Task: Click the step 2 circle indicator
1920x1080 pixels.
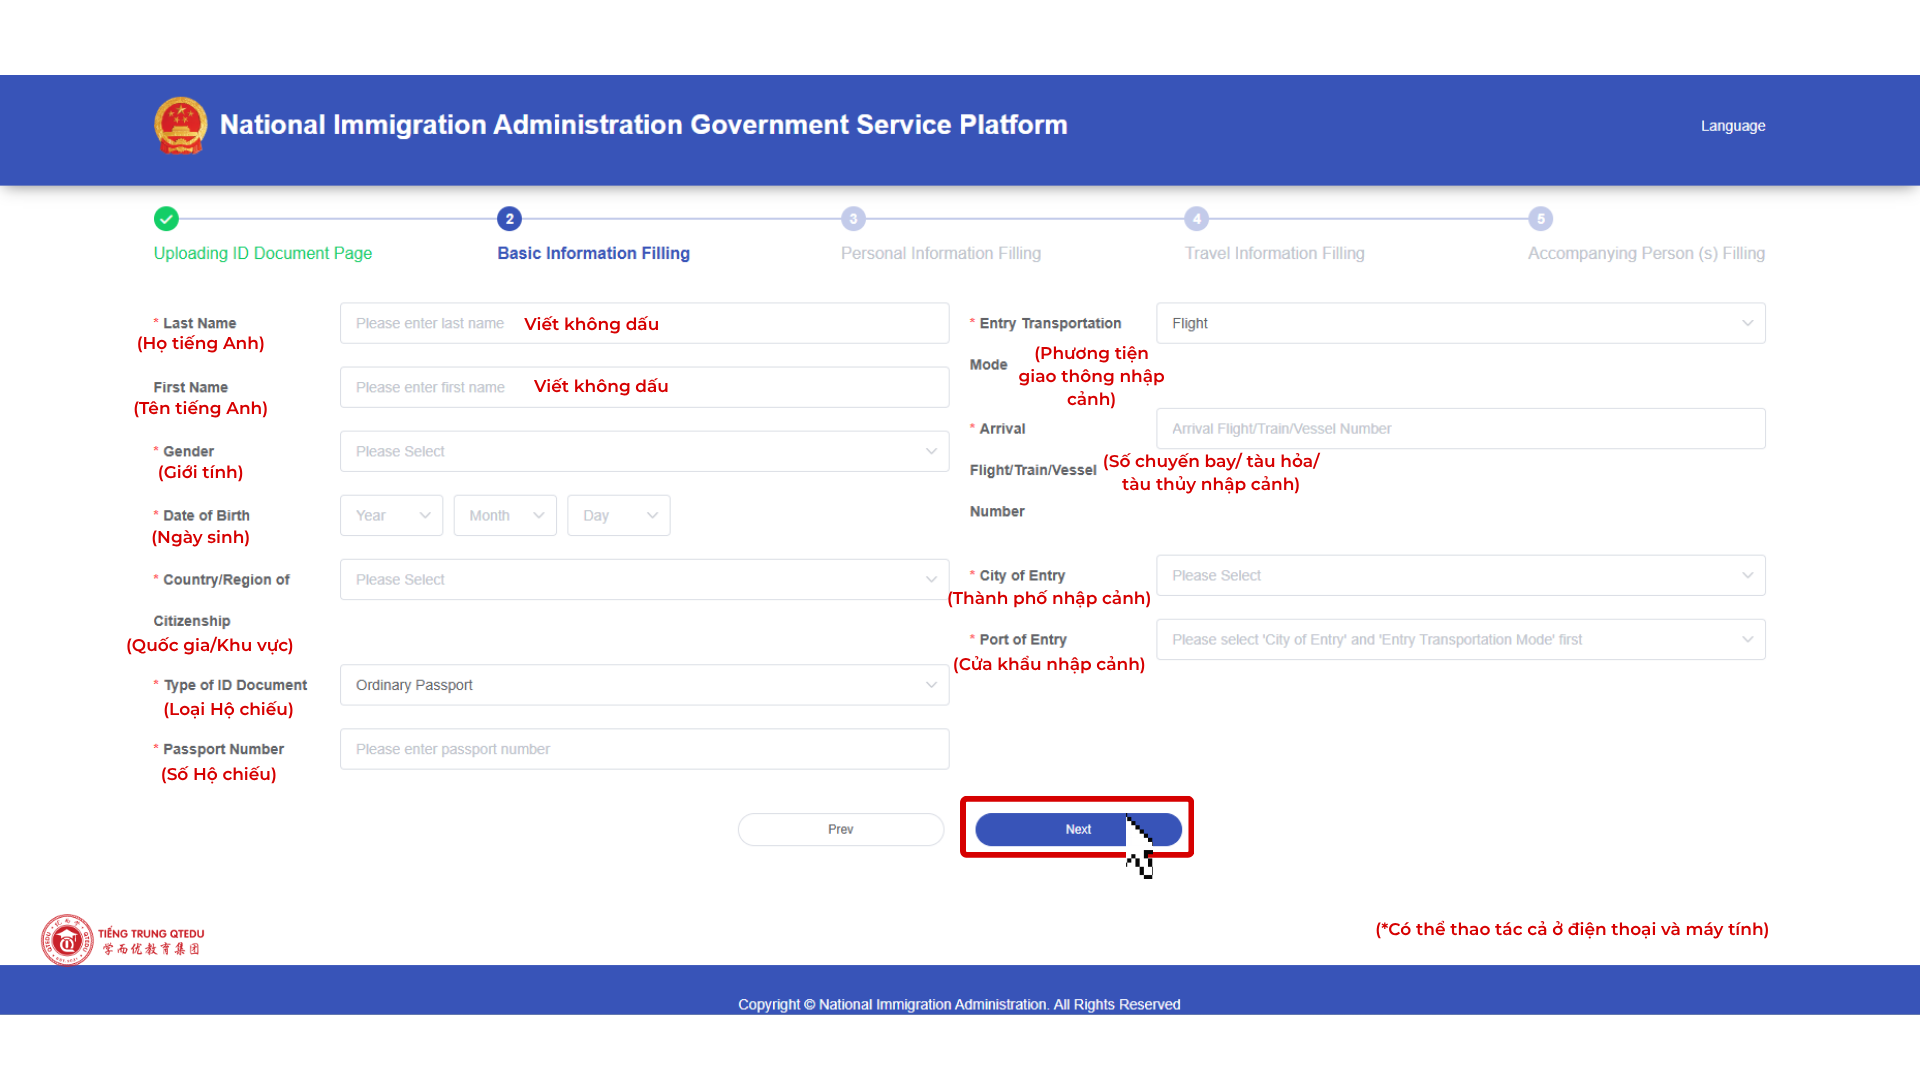Action: (x=509, y=218)
